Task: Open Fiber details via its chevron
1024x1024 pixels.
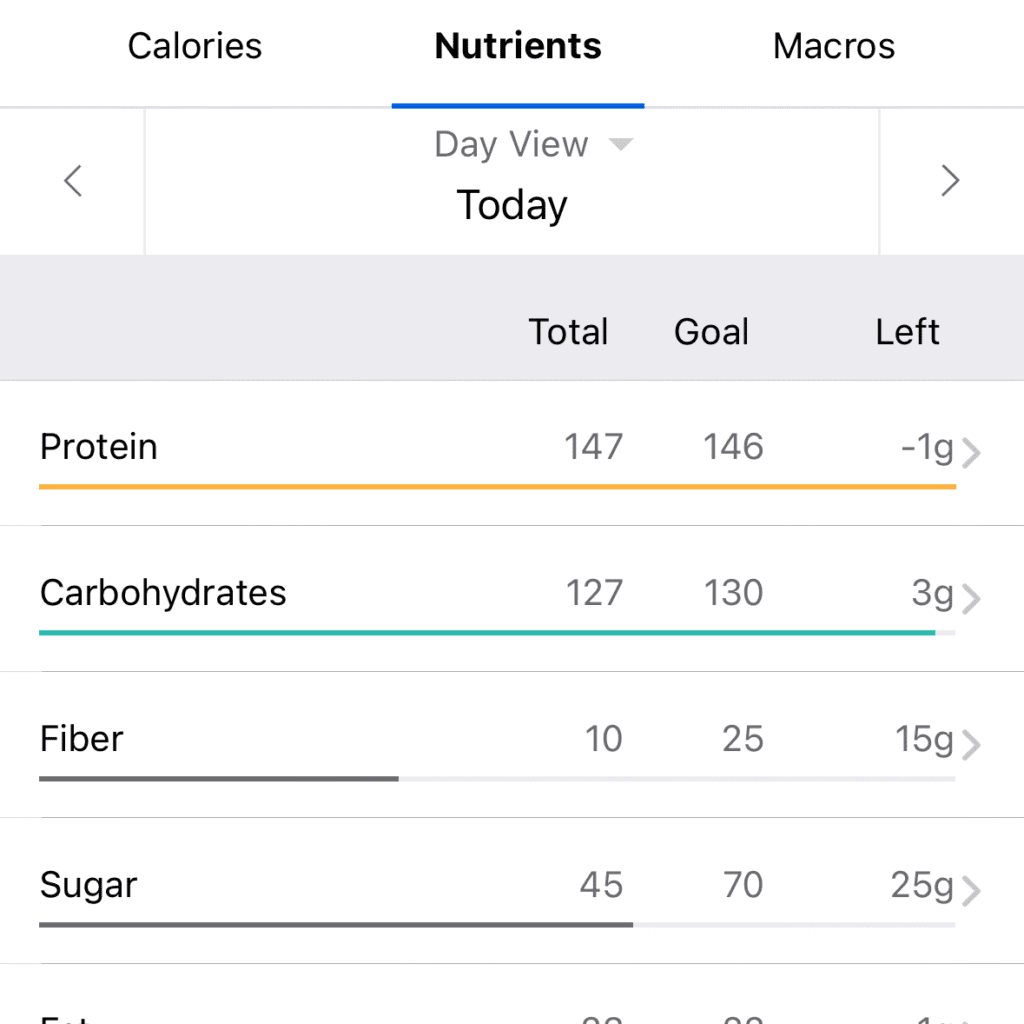Action: point(972,744)
